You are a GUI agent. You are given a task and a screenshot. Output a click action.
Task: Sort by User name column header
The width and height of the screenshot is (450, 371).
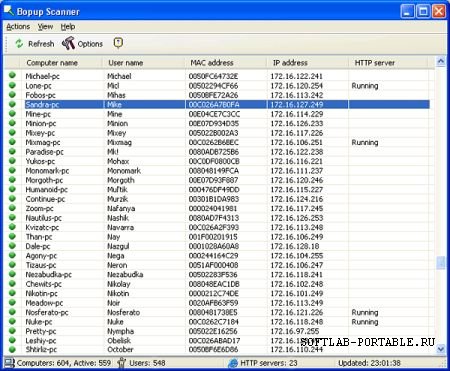click(x=143, y=63)
